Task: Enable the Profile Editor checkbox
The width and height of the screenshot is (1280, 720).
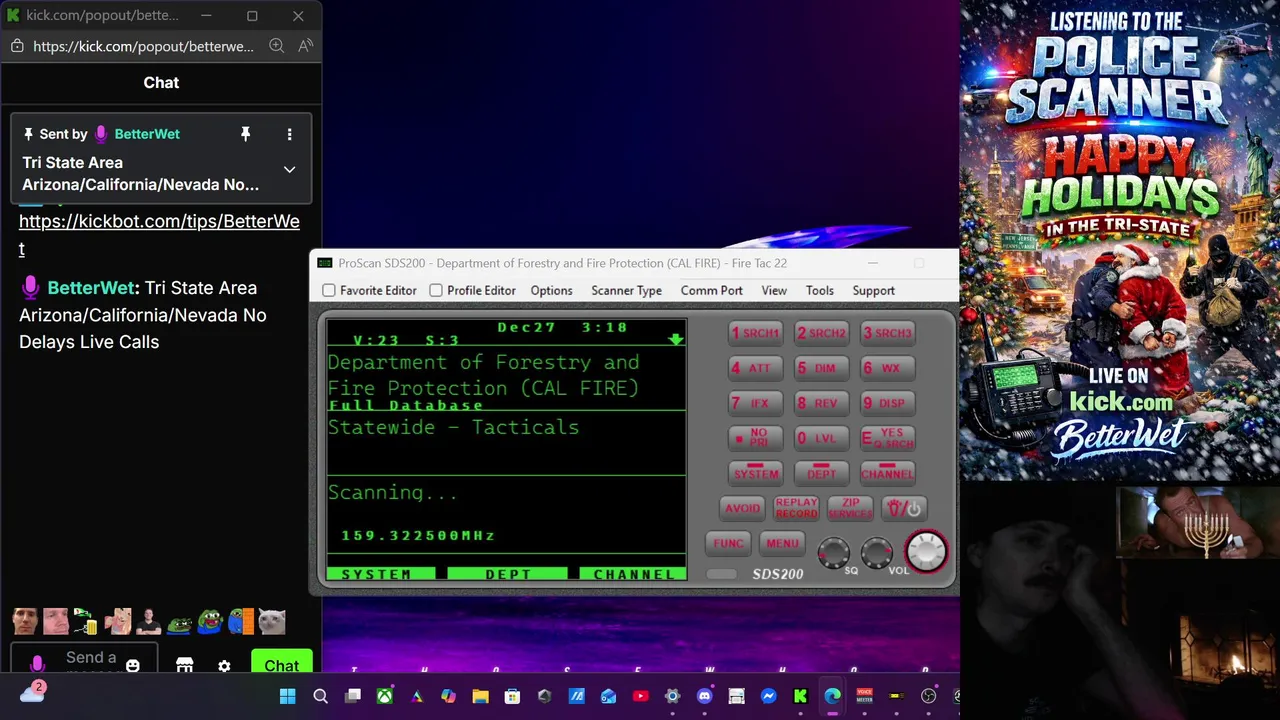Action: pos(436,290)
